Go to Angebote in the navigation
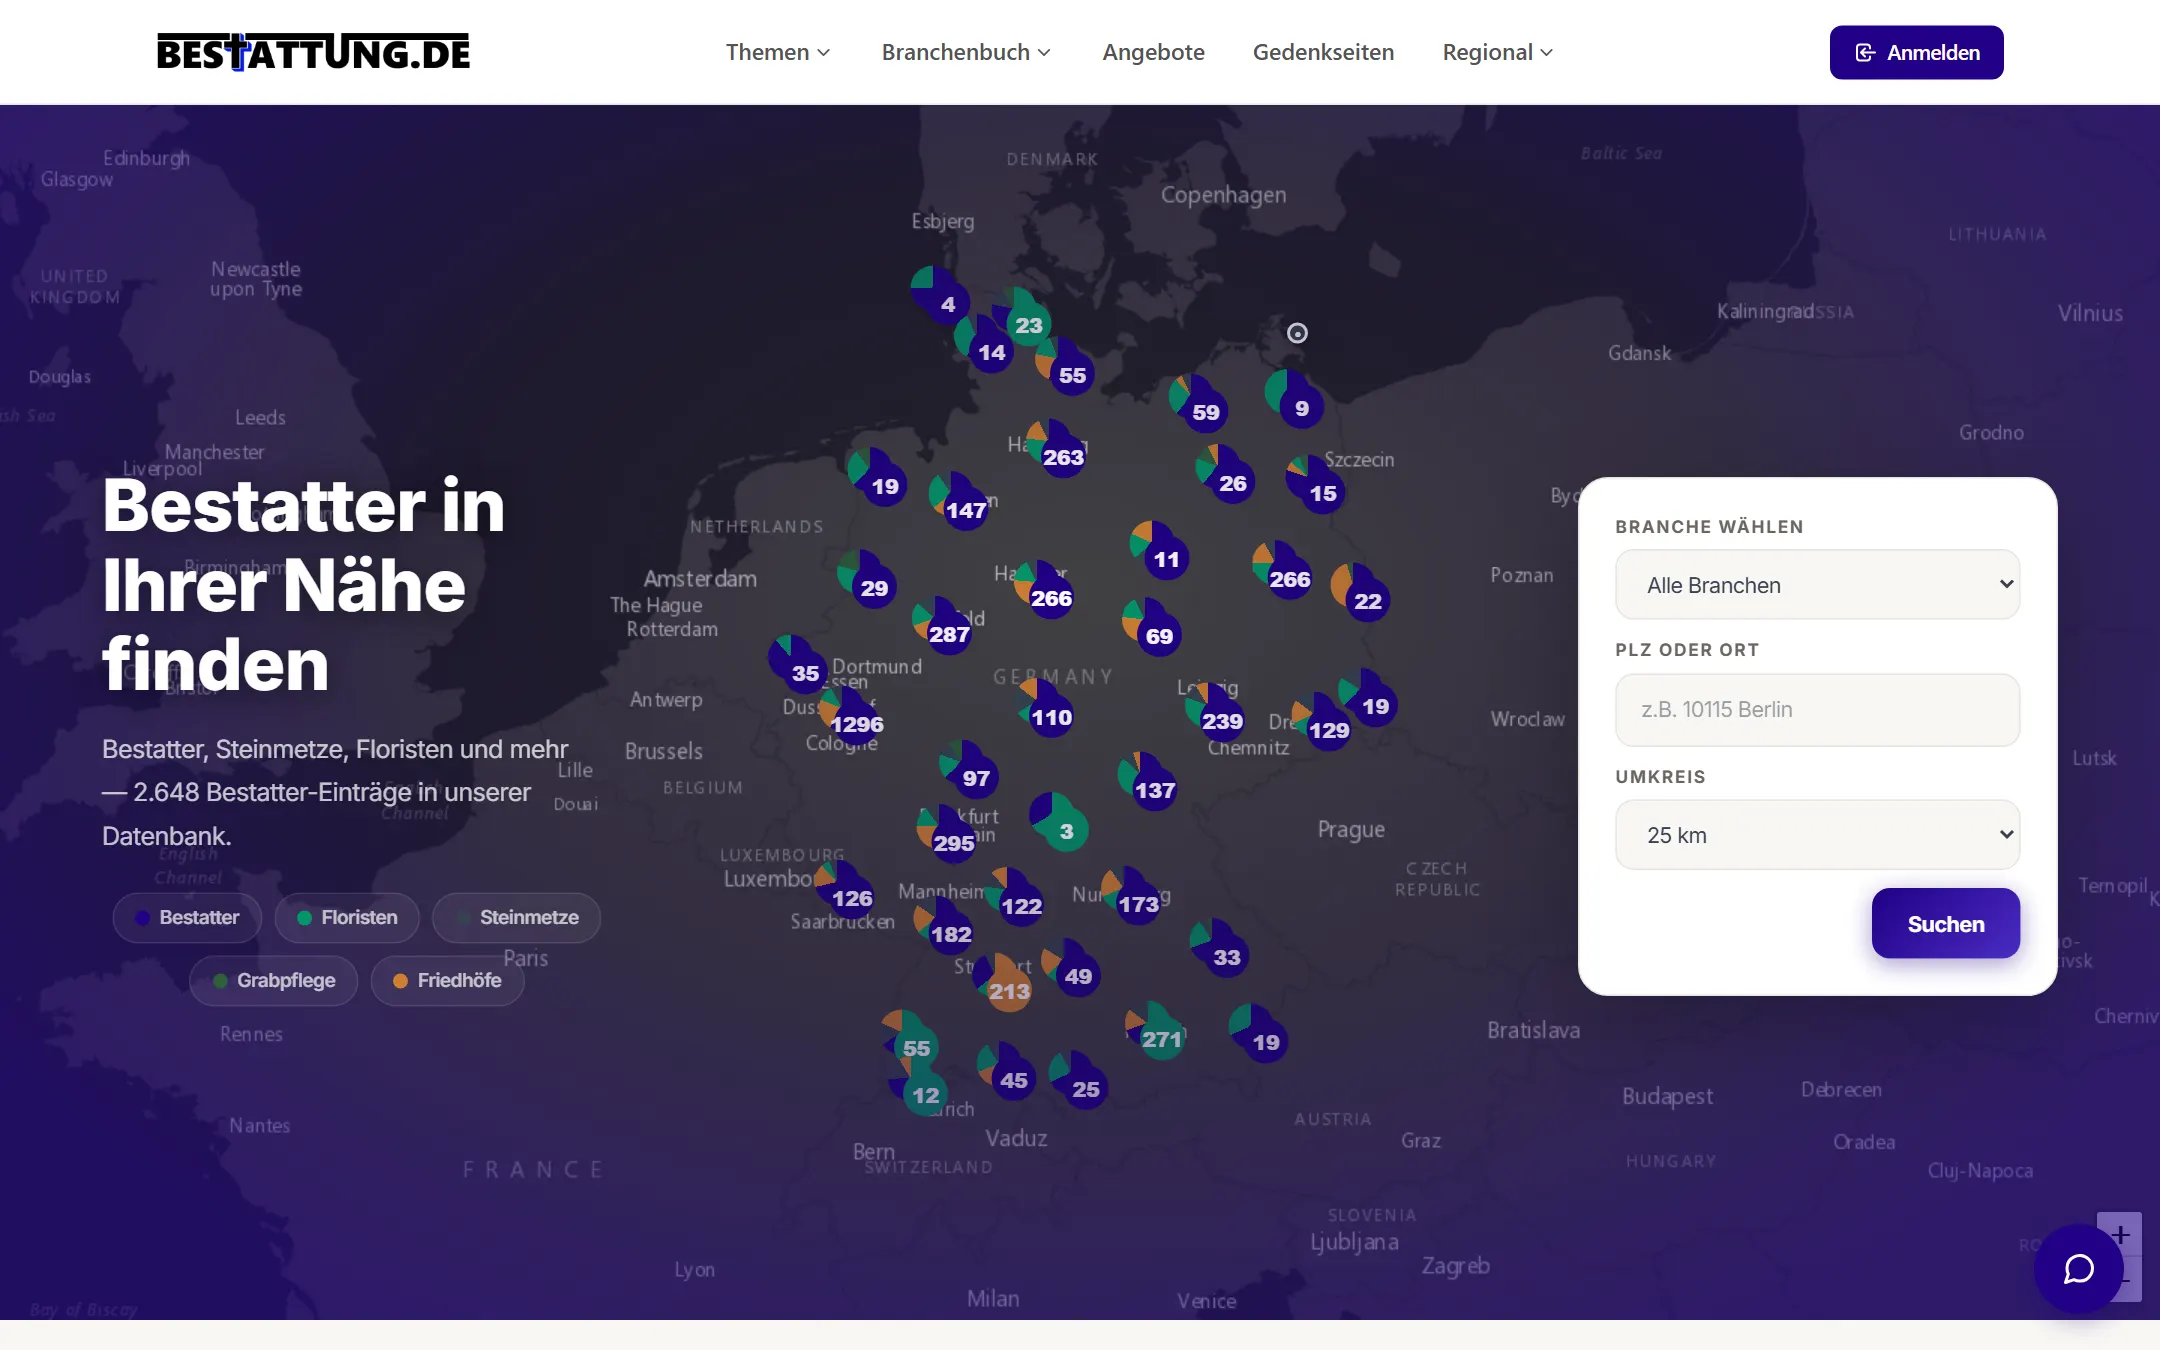This screenshot has width=2160, height=1350. click(1153, 52)
